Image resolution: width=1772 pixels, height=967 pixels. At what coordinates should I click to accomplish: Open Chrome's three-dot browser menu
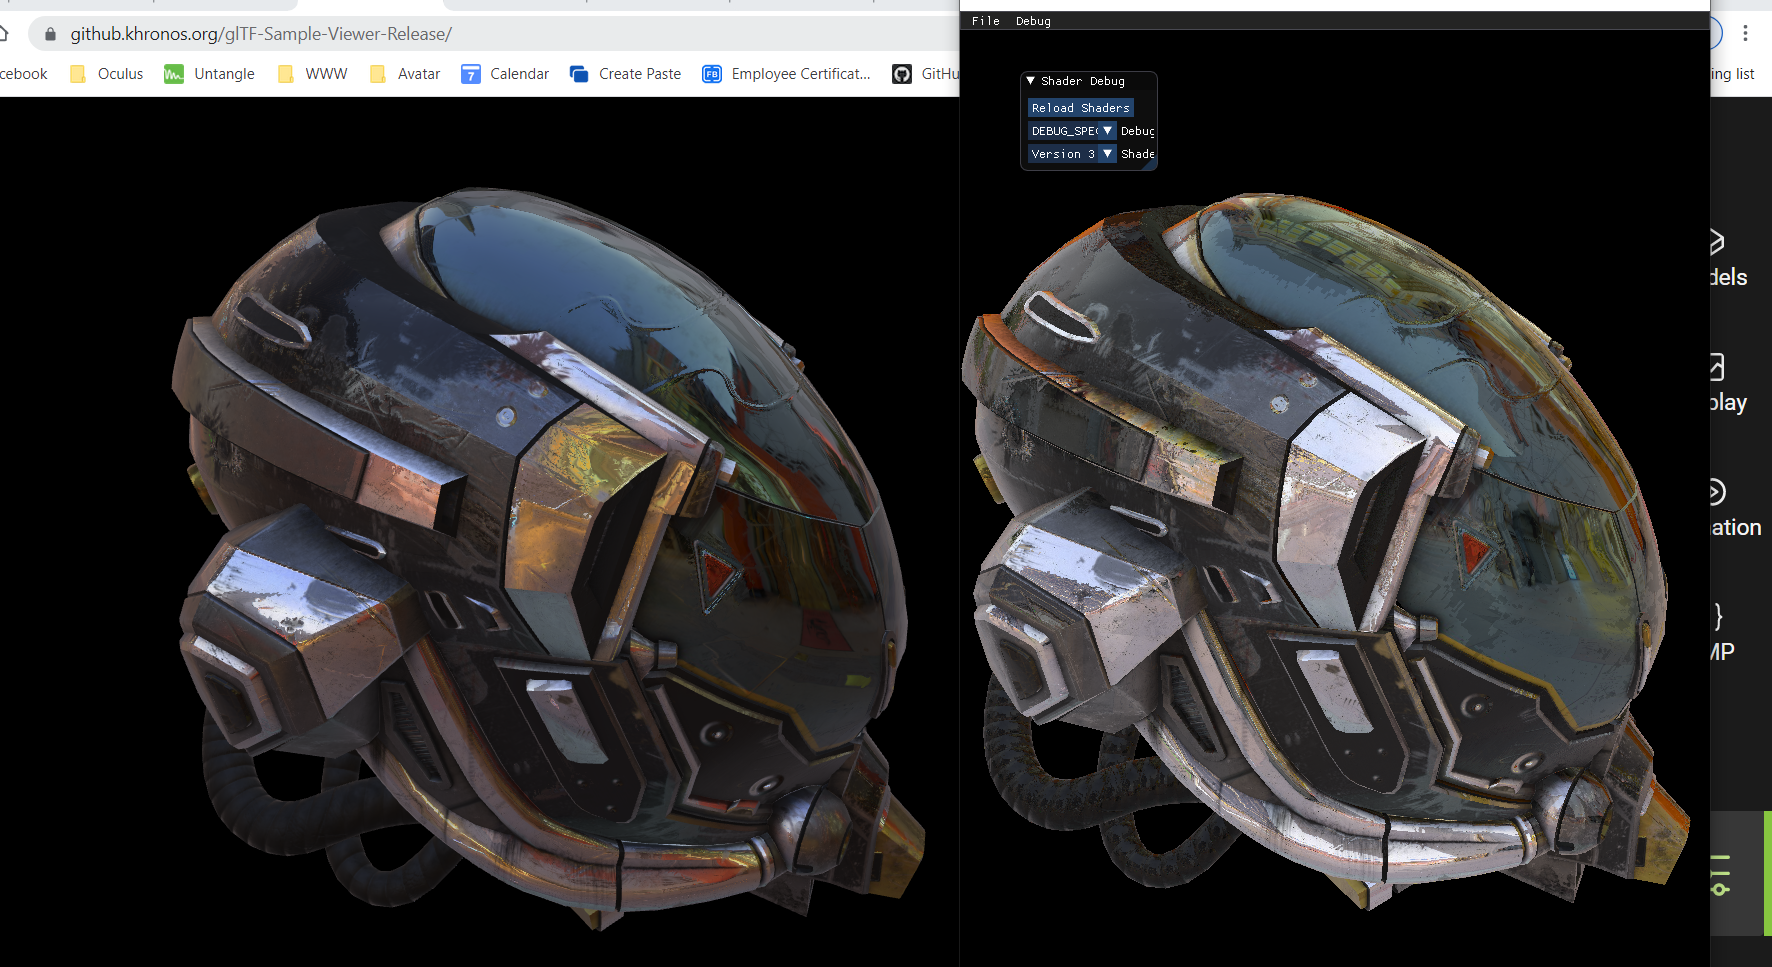(1747, 33)
